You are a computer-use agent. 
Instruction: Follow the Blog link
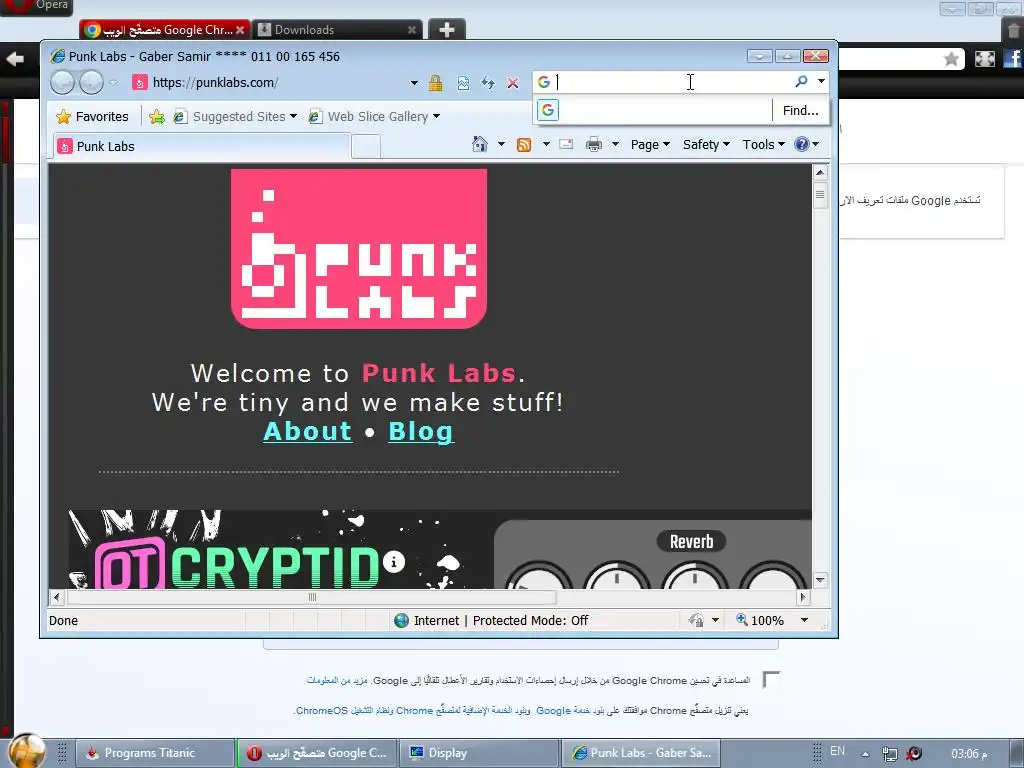coord(421,431)
